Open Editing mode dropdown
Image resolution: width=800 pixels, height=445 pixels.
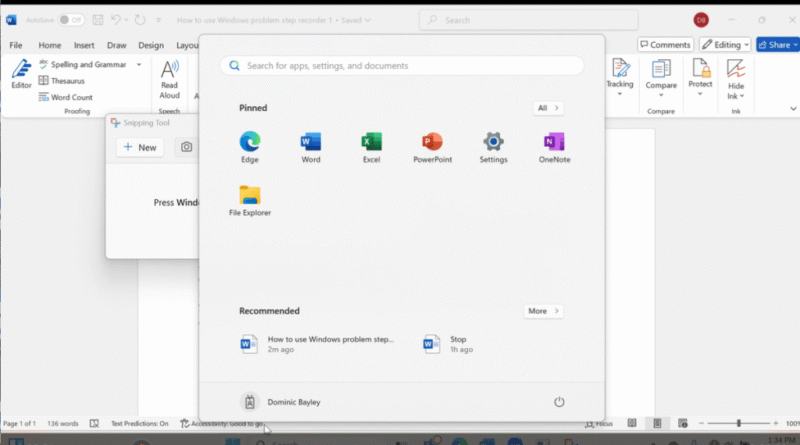[x=725, y=45]
